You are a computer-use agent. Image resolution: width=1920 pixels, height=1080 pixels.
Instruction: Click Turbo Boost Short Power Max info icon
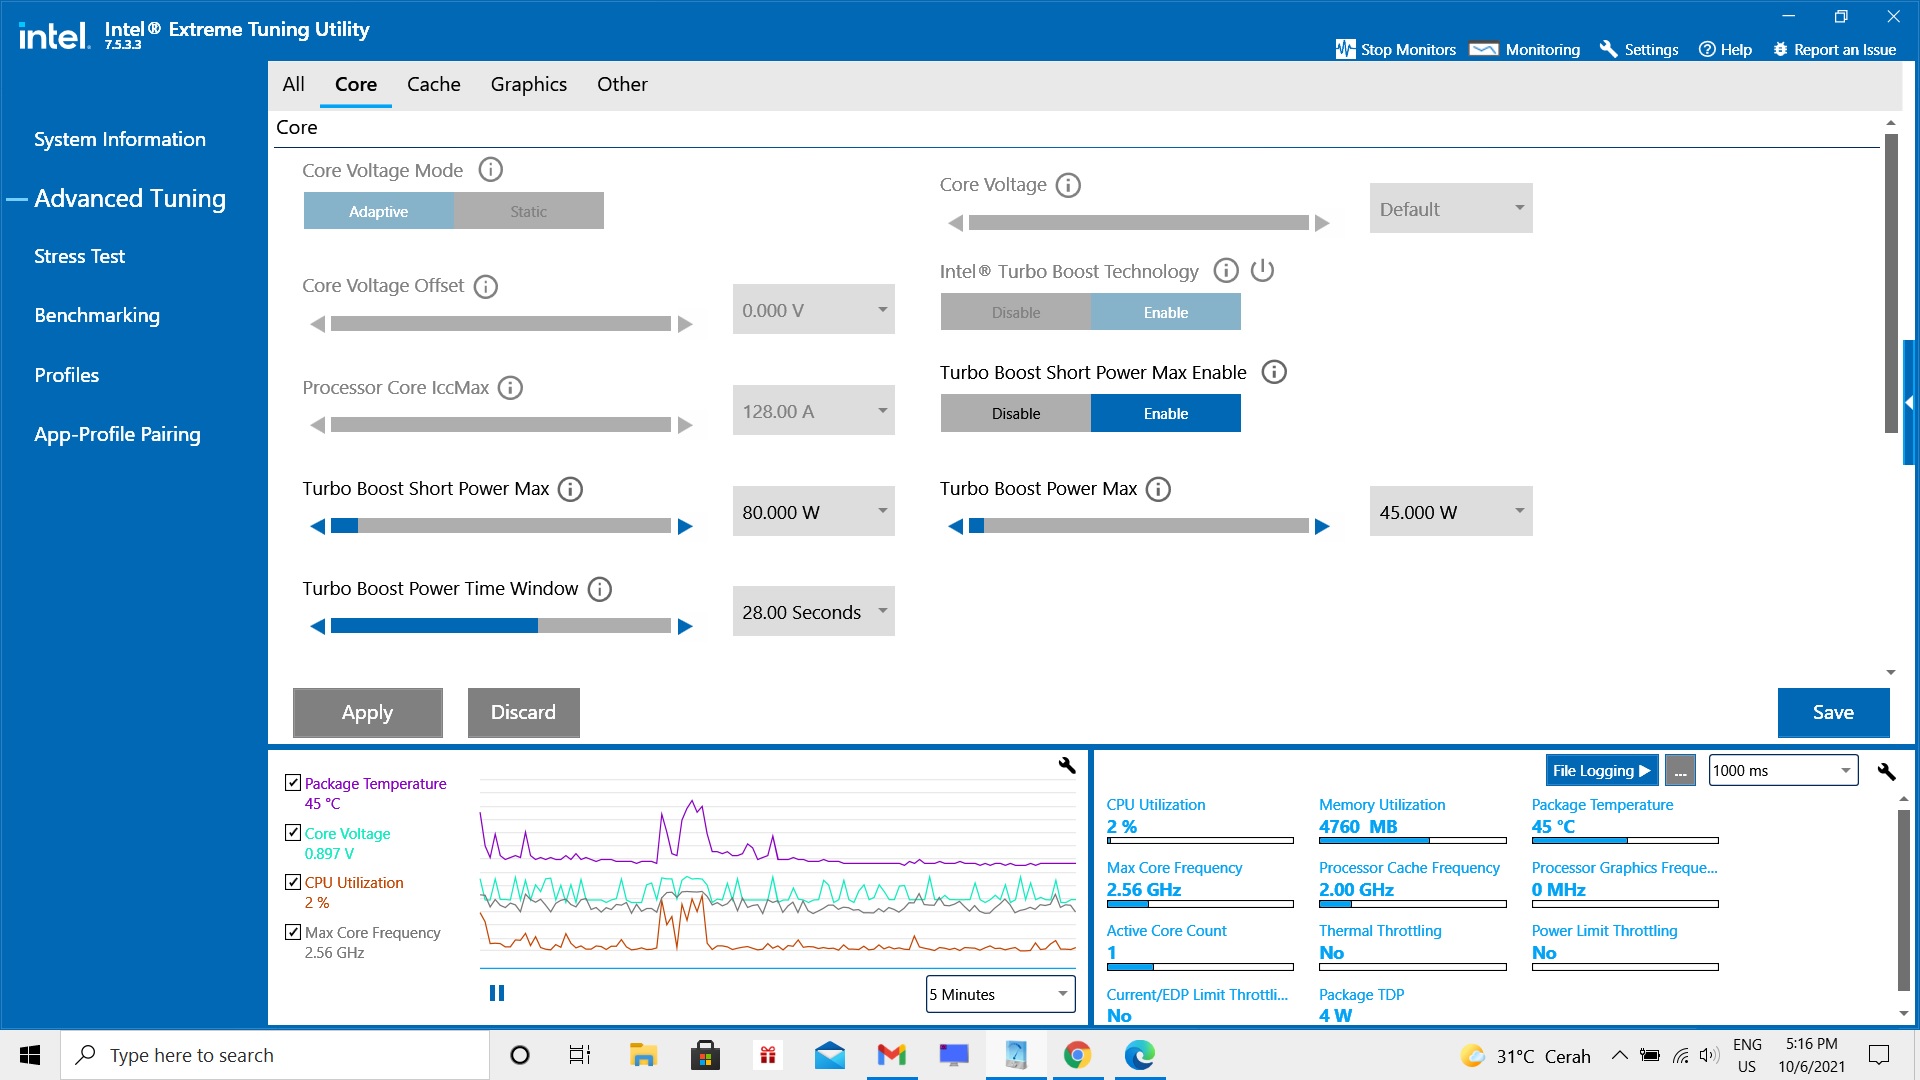pos(570,489)
